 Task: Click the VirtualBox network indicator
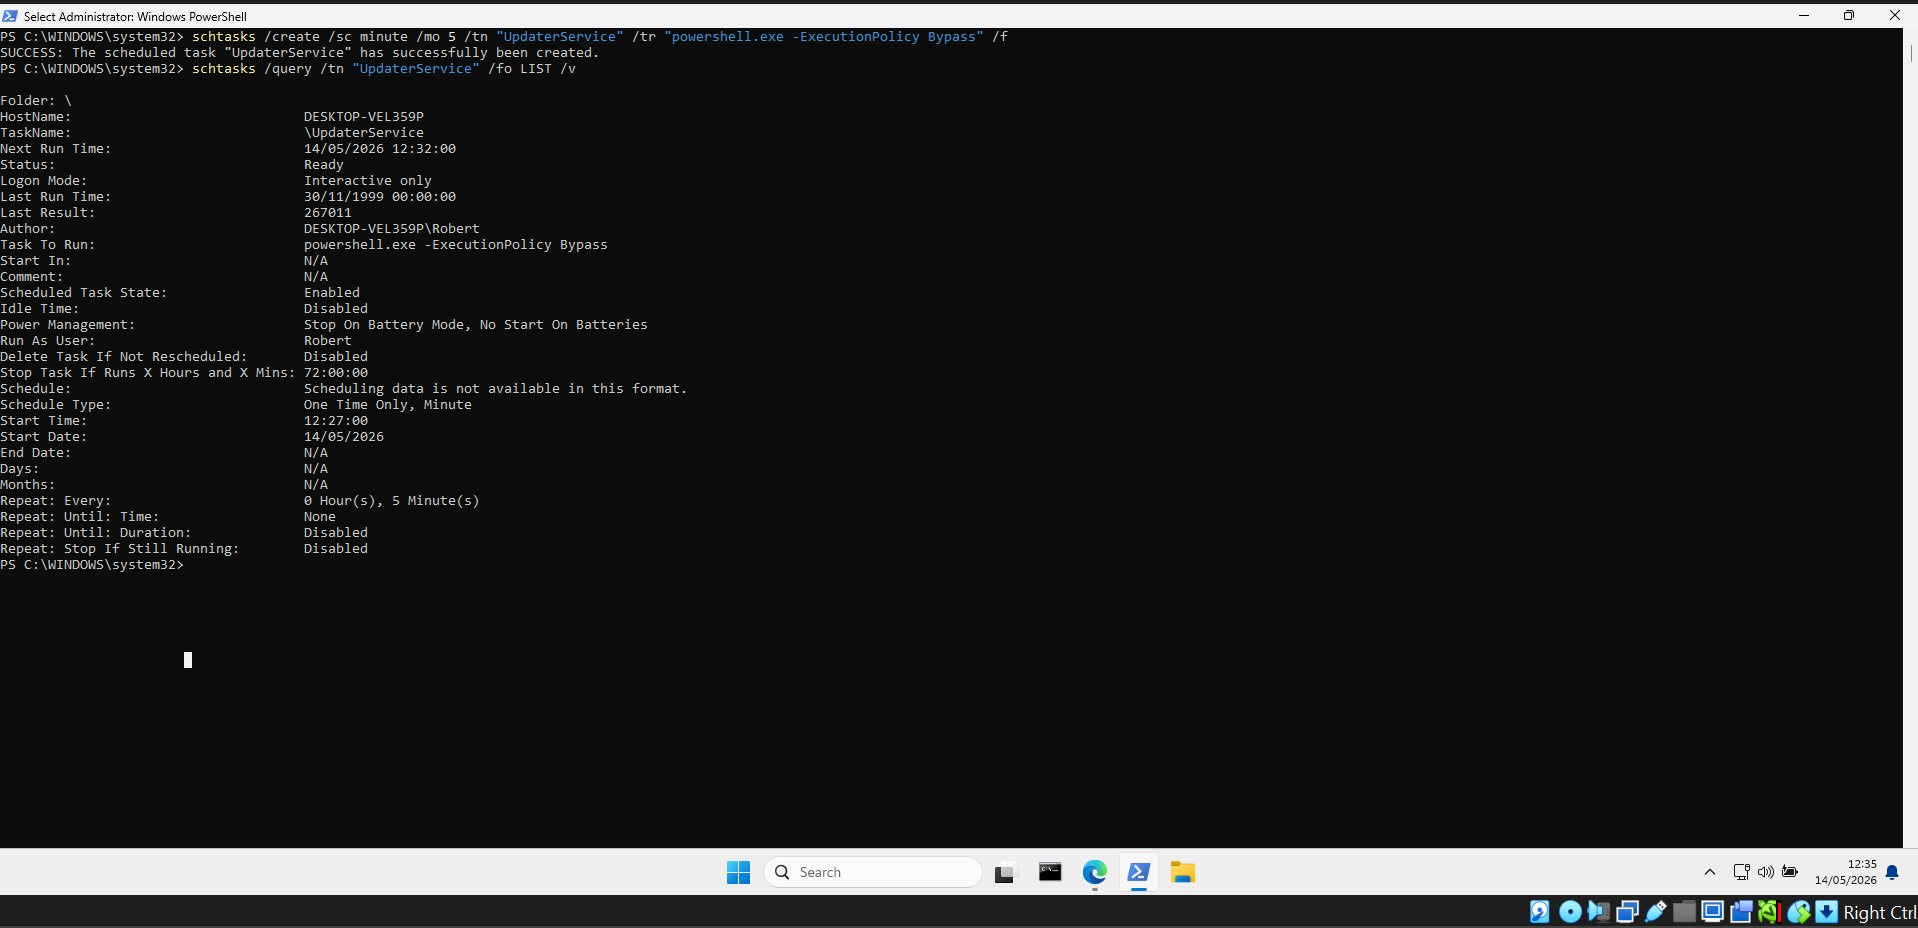coord(1627,912)
